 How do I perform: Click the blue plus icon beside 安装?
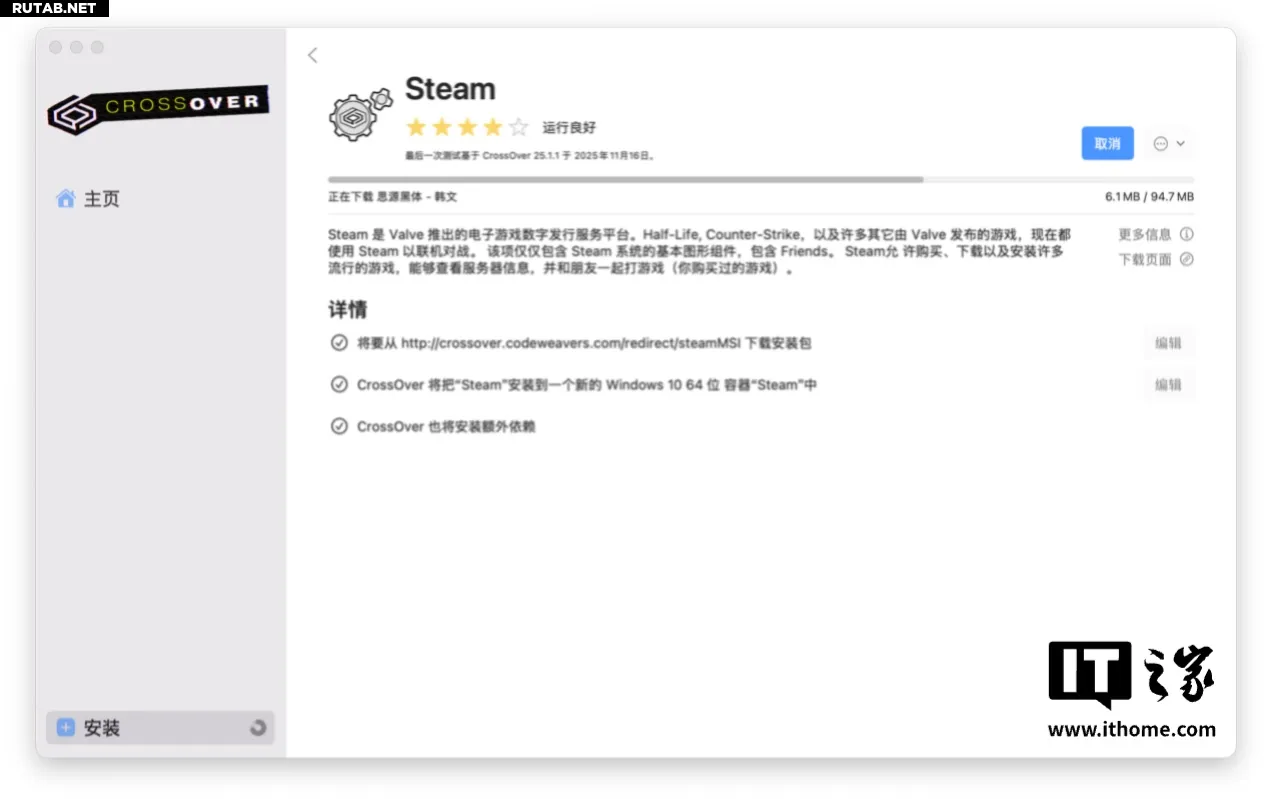click(x=66, y=728)
